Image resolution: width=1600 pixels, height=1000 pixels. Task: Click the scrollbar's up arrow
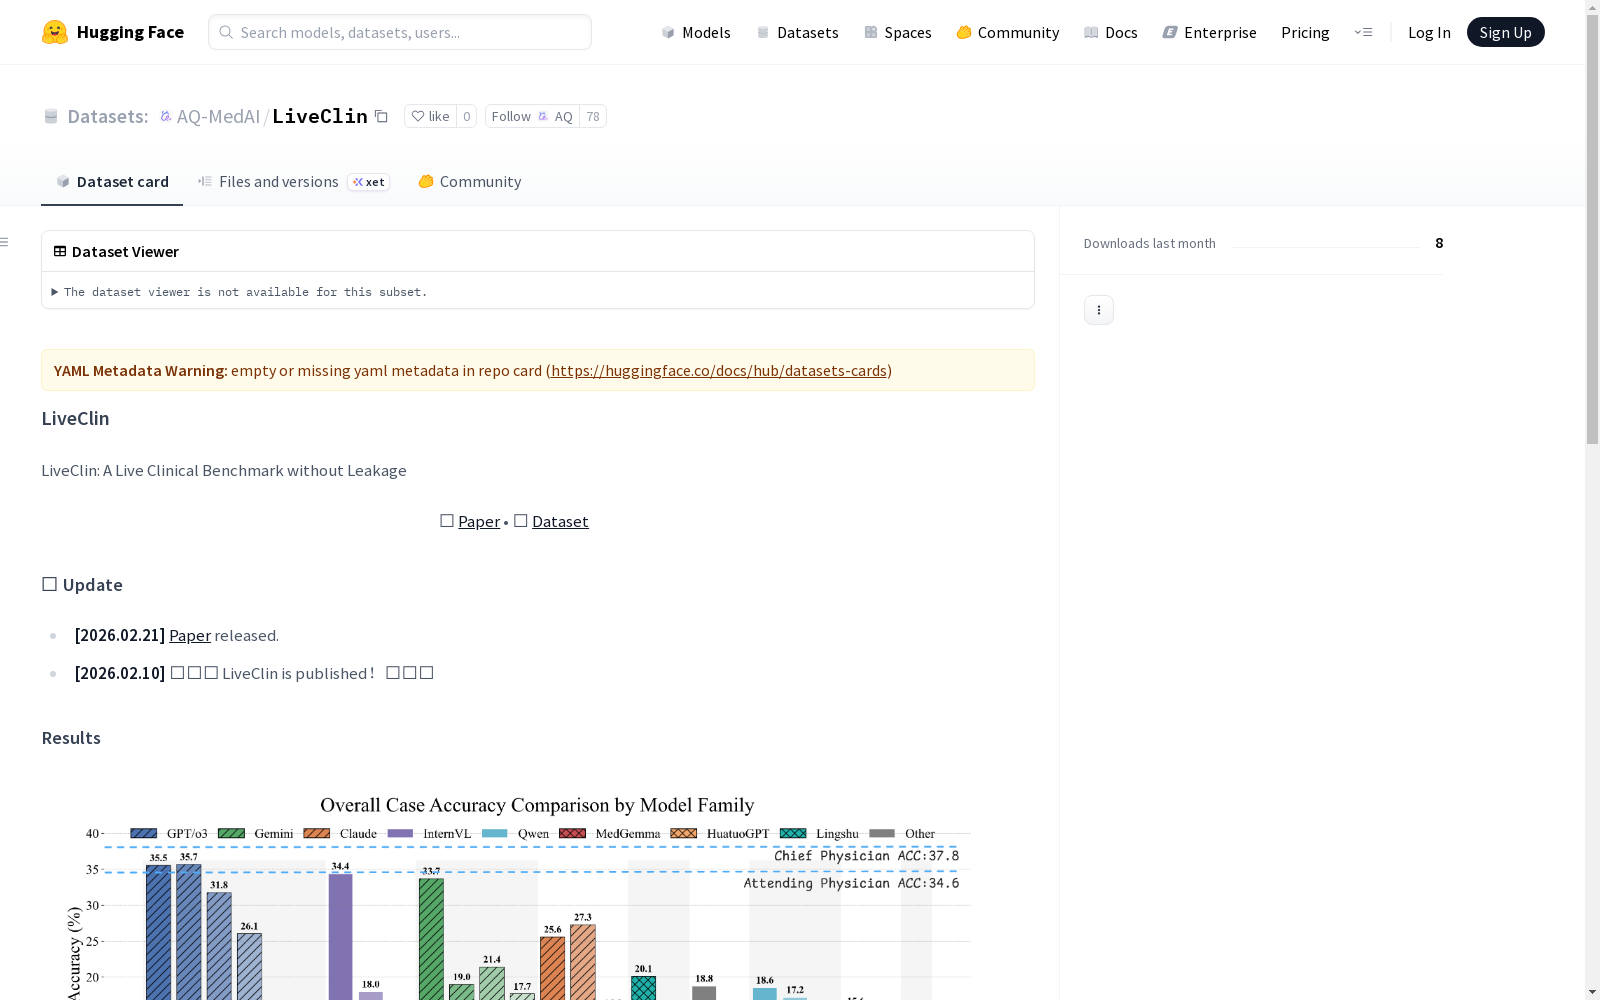(x=1592, y=7)
